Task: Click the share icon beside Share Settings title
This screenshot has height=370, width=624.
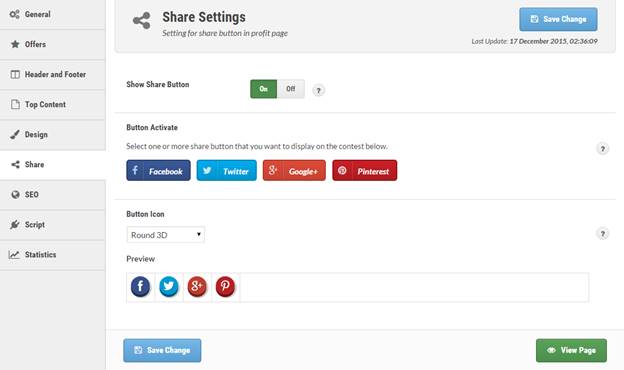Action: coord(142,21)
